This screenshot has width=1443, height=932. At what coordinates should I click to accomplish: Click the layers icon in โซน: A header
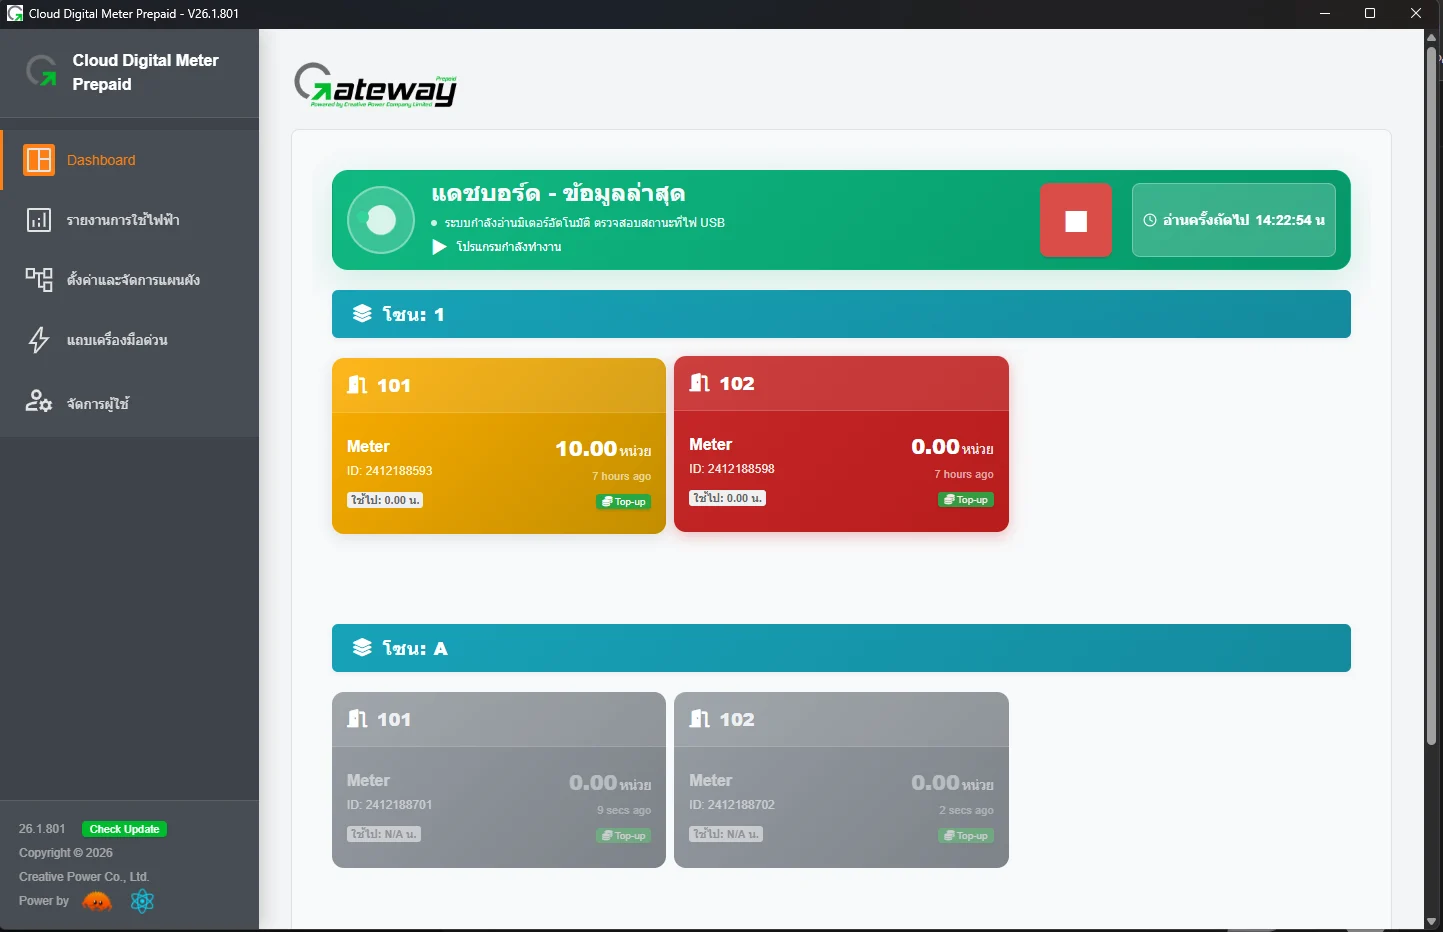362,648
